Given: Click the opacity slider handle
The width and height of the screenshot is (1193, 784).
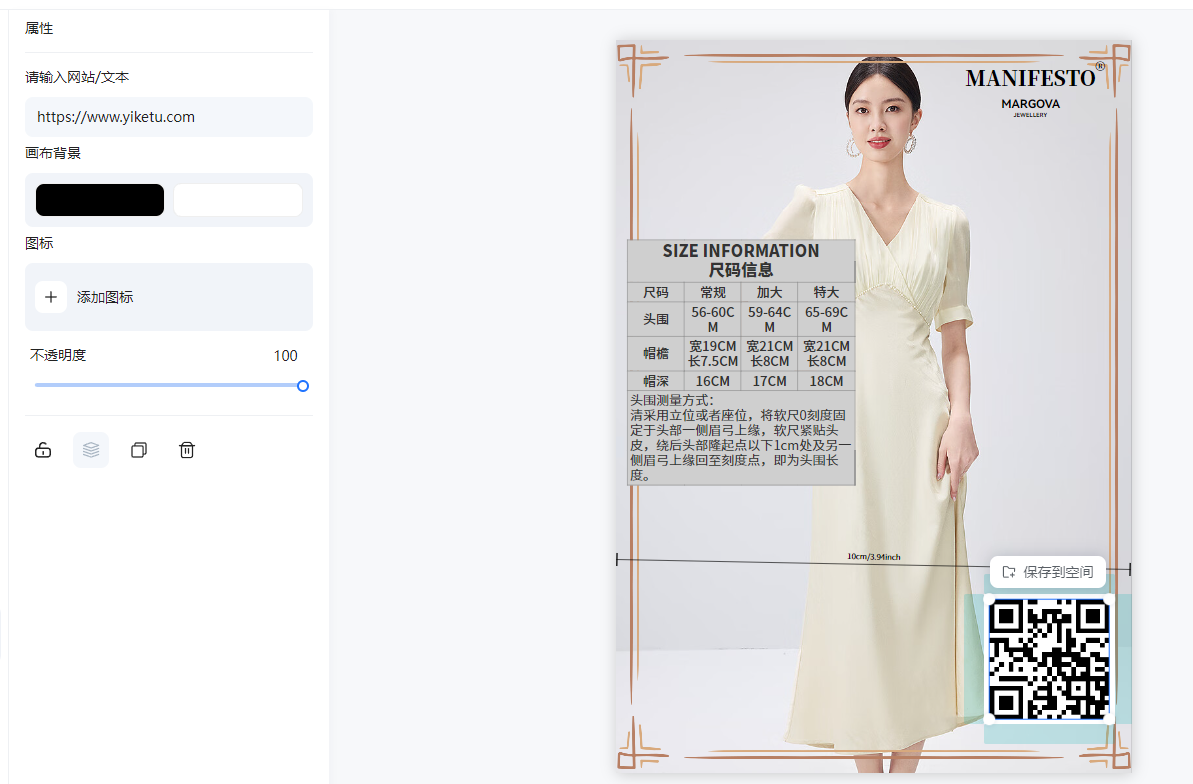Looking at the screenshot, I should (x=303, y=386).
